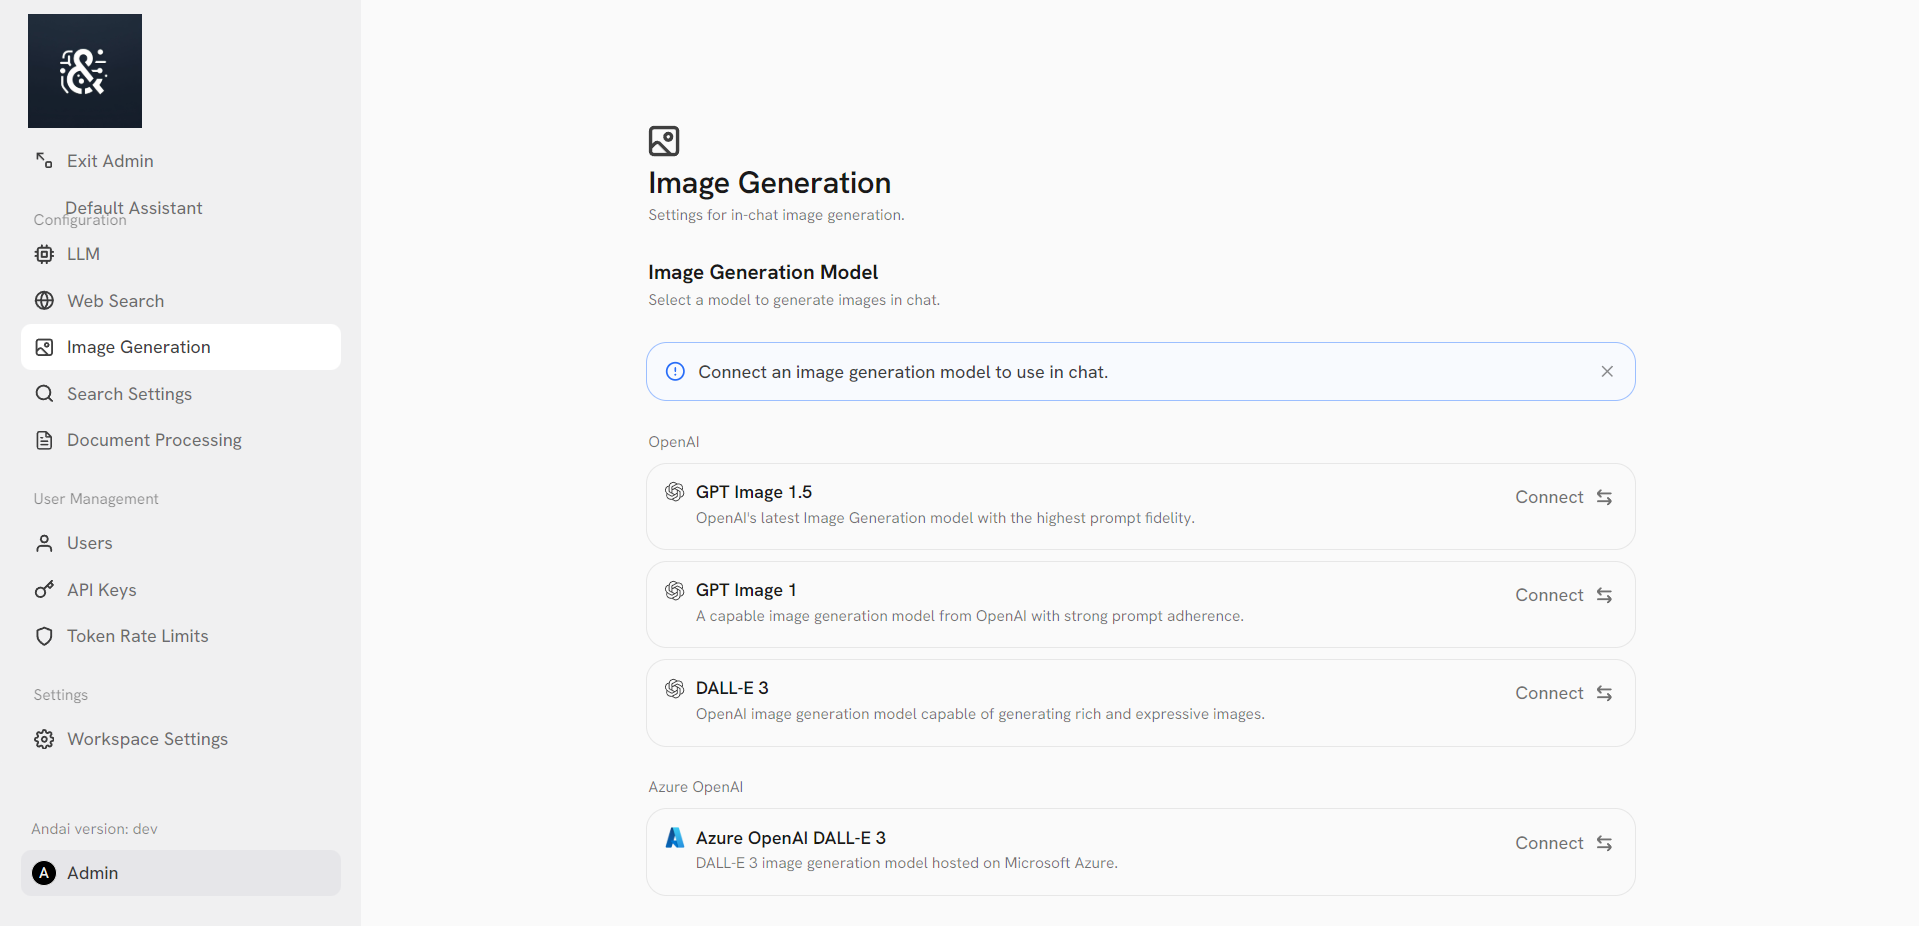Viewport: 1919px width, 926px height.
Task: Click the DALL-E 3 model title
Action: [732, 688]
